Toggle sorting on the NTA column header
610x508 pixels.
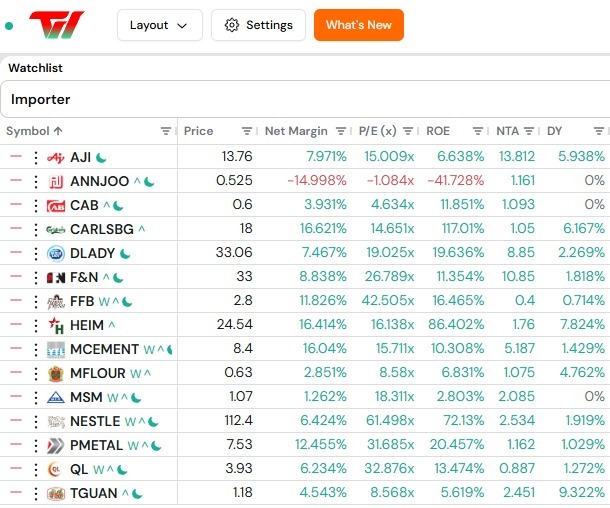click(x=507, y=131)
